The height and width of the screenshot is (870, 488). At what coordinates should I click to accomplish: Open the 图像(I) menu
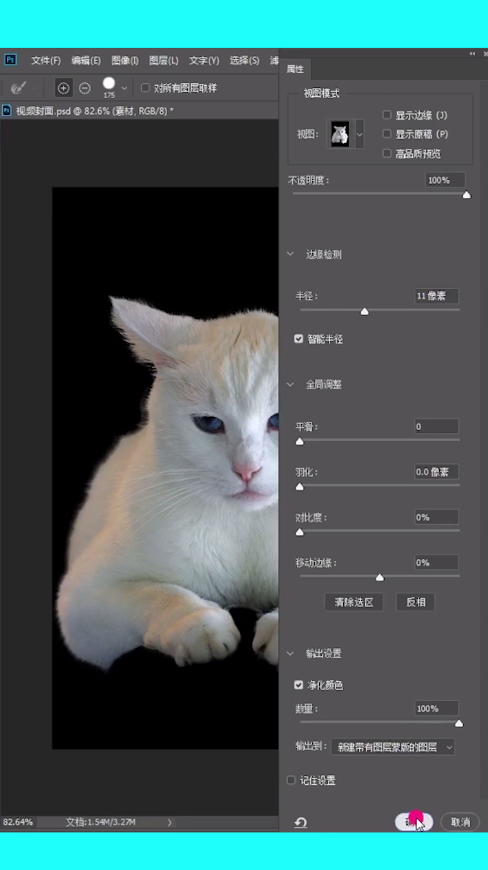(x=125, y=60)
